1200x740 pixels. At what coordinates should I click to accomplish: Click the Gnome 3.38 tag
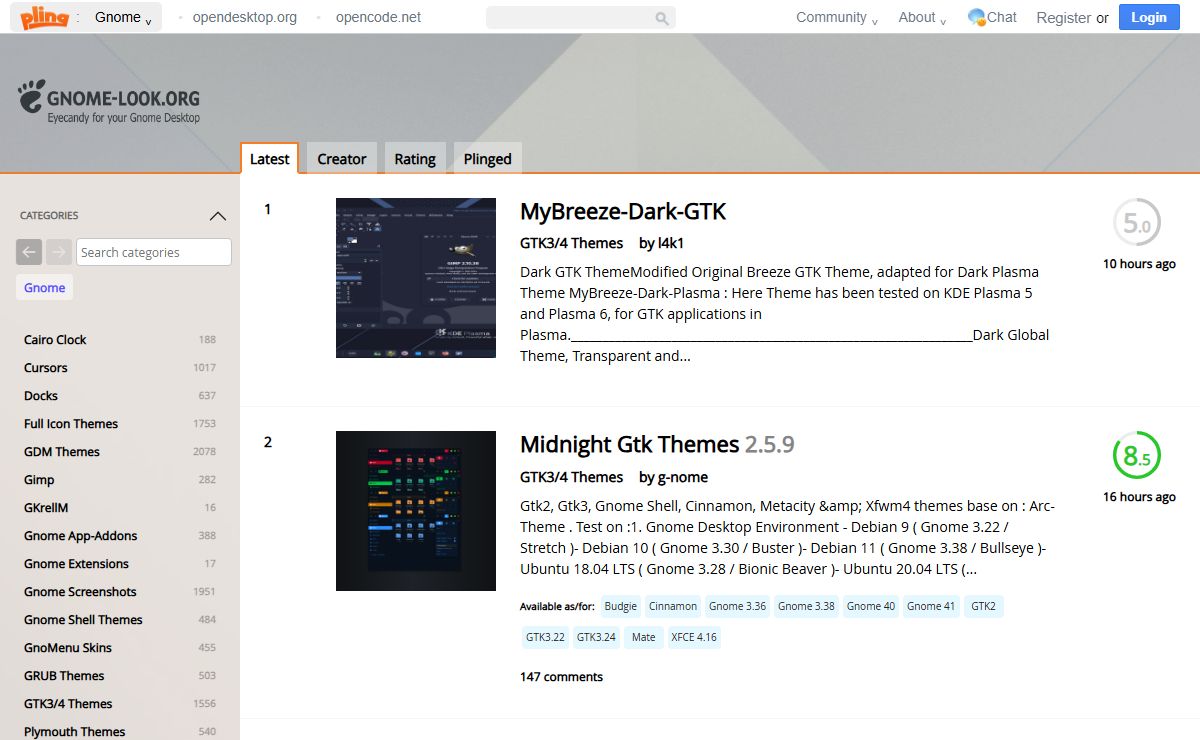point(806,606)
